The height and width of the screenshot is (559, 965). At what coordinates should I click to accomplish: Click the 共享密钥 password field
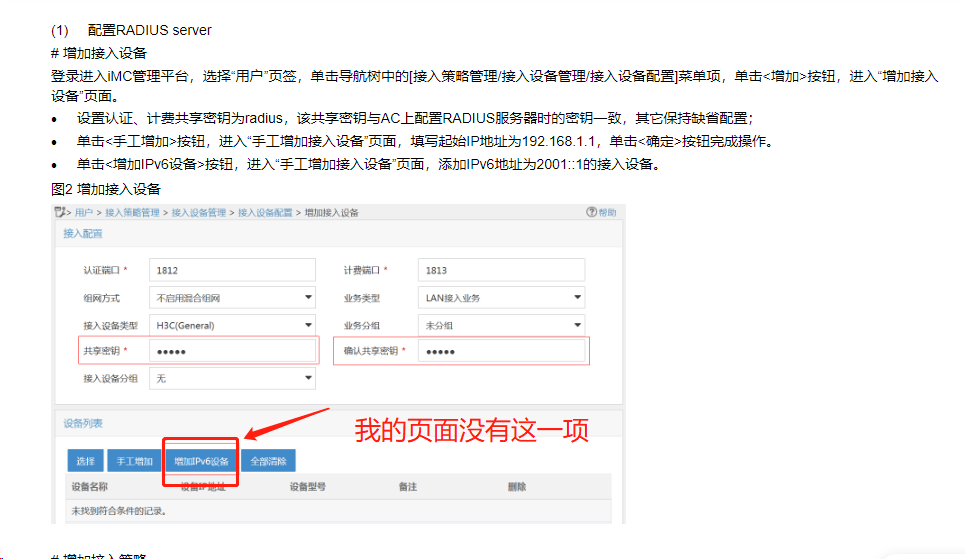232,351
